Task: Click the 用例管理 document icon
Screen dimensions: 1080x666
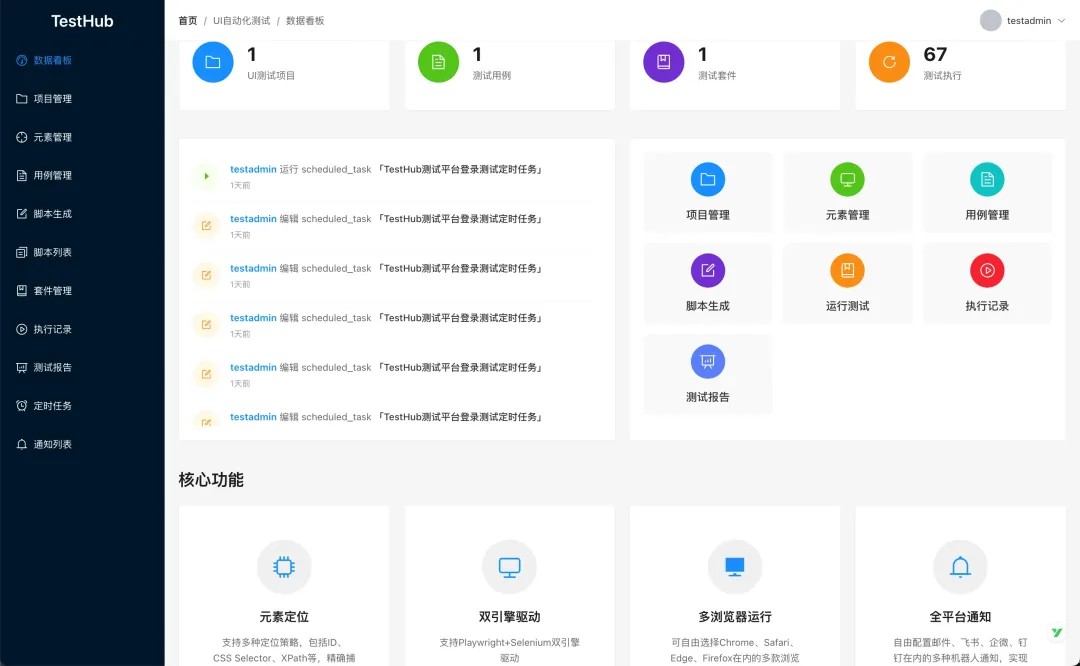Action: [987, 180]
